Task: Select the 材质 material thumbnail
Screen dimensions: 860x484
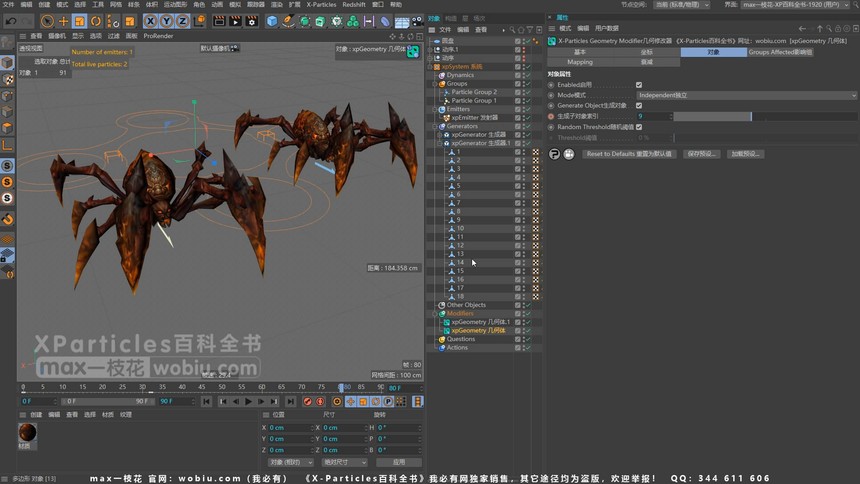Action: [x=27, y=432]
